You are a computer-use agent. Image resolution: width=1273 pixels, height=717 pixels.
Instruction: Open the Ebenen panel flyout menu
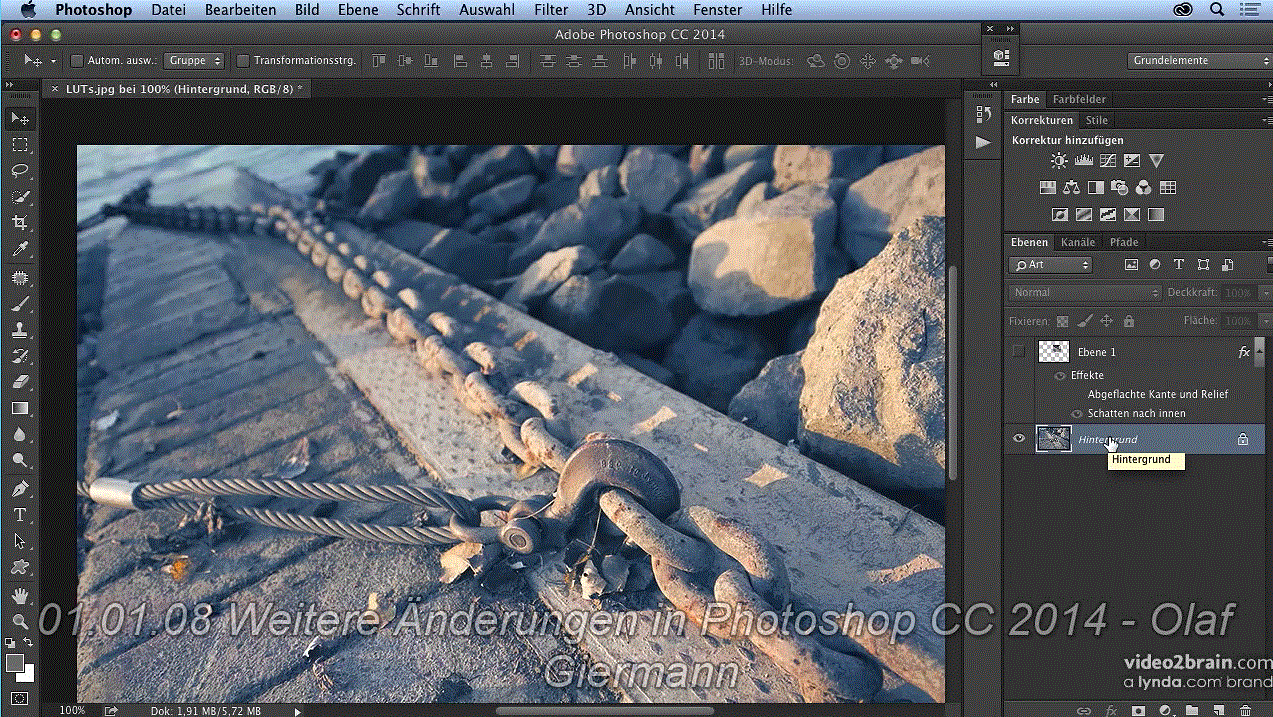[x=1266, y=242]
